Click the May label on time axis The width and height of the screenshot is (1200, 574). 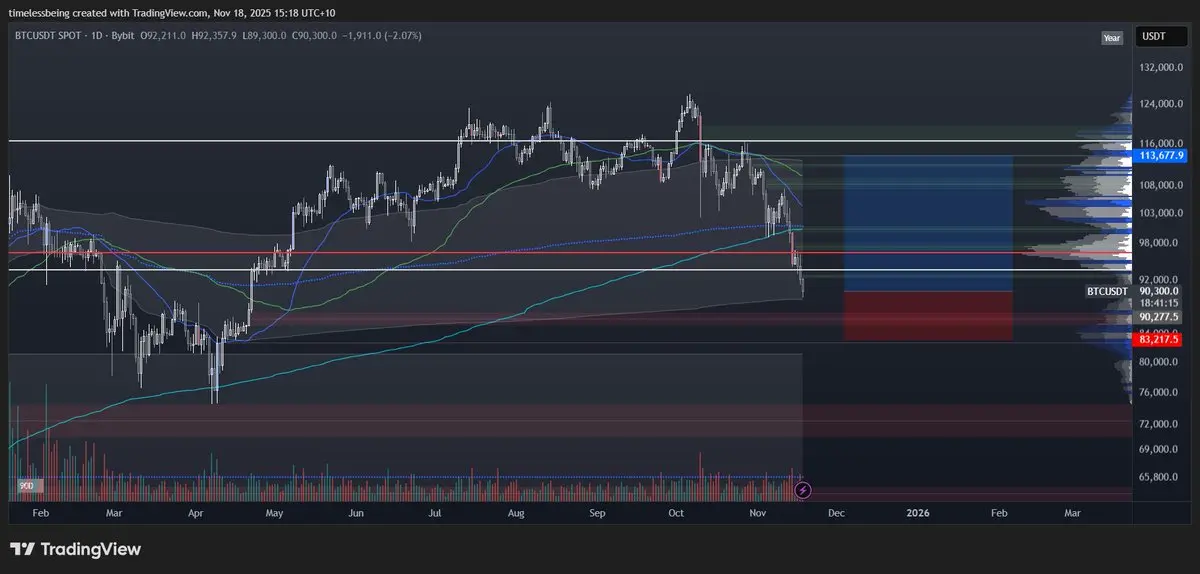275,512
